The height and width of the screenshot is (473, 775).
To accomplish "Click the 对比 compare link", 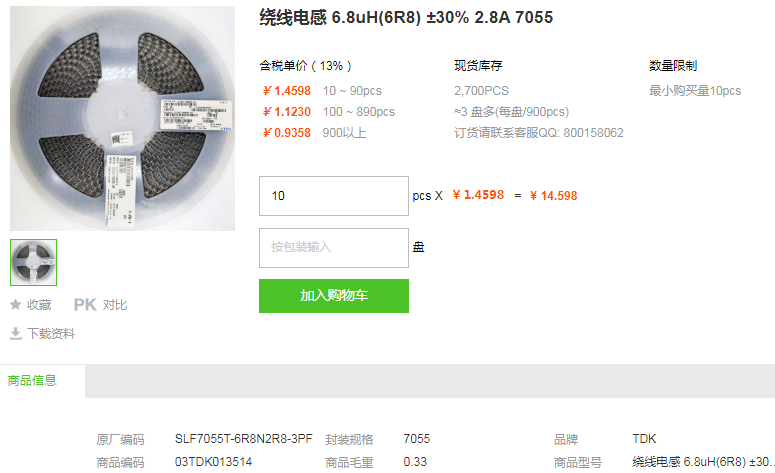I will click(115, 305).
